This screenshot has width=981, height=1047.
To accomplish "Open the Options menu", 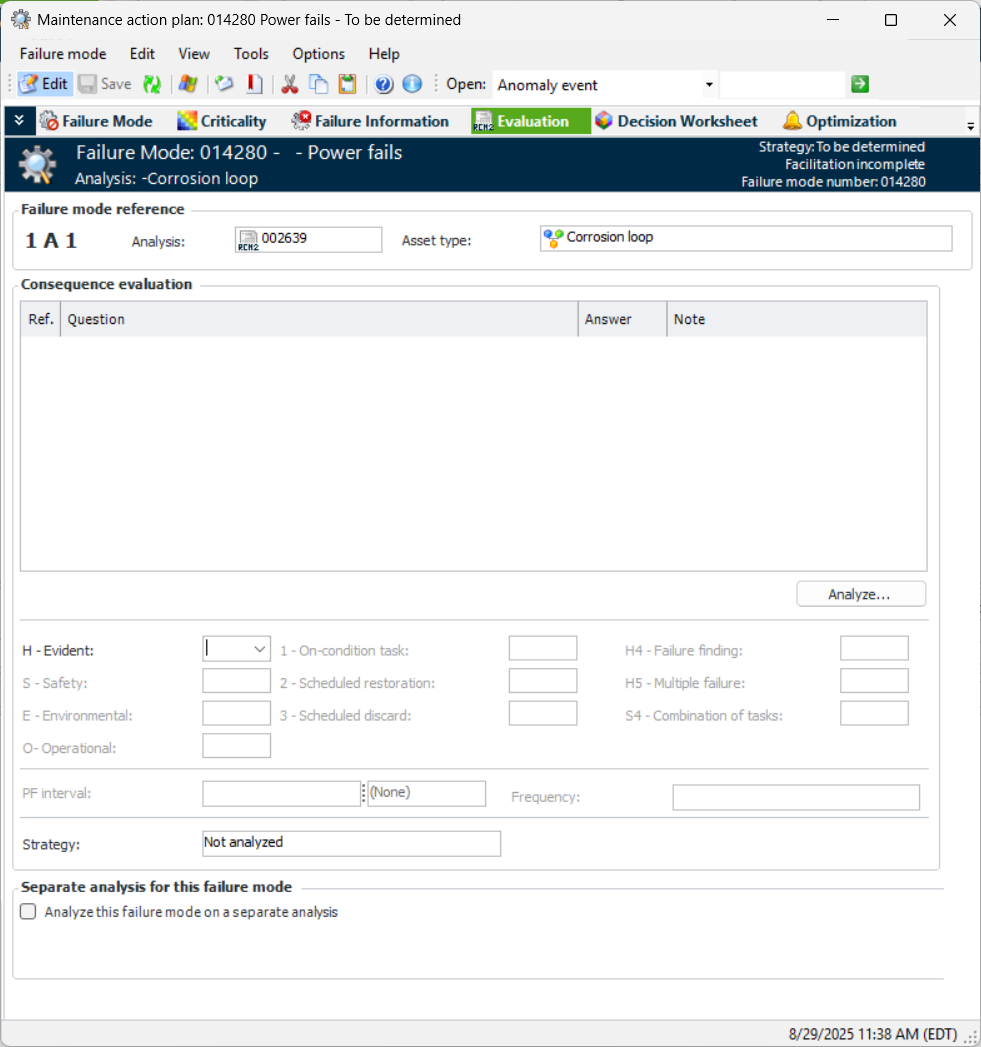I will coord(319,54).
